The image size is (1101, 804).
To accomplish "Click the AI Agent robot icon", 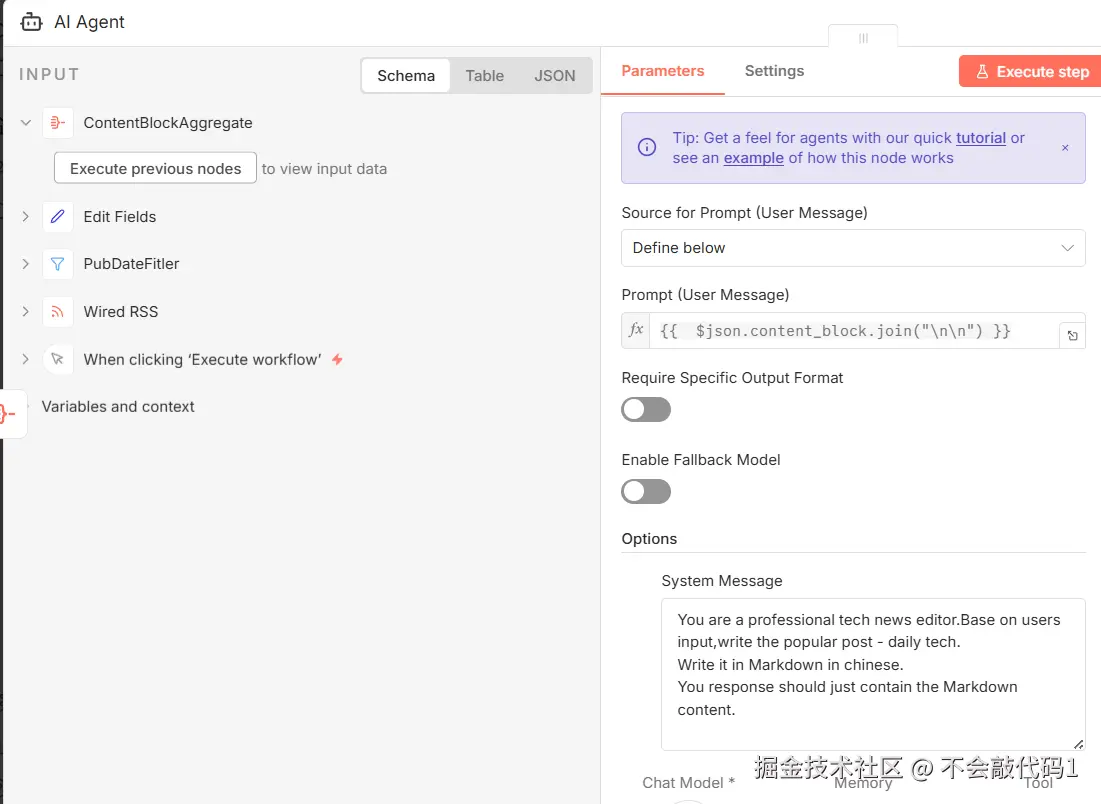I will pos(31,22).
